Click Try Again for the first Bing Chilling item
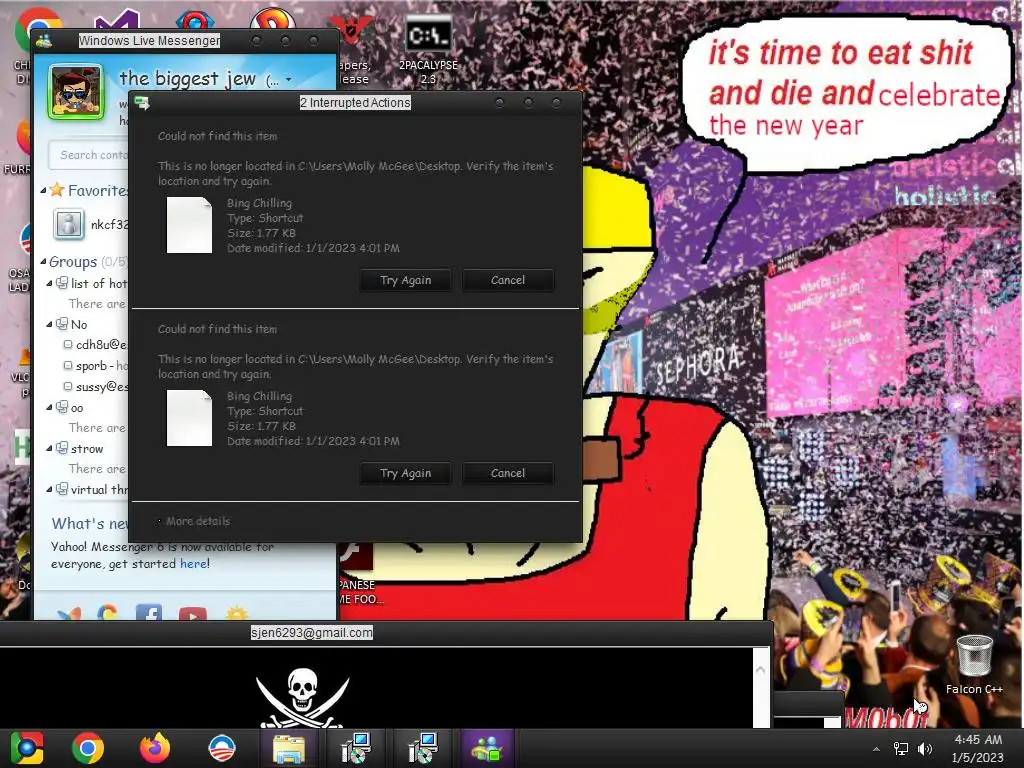1024x768 pixels. point(406,280)
